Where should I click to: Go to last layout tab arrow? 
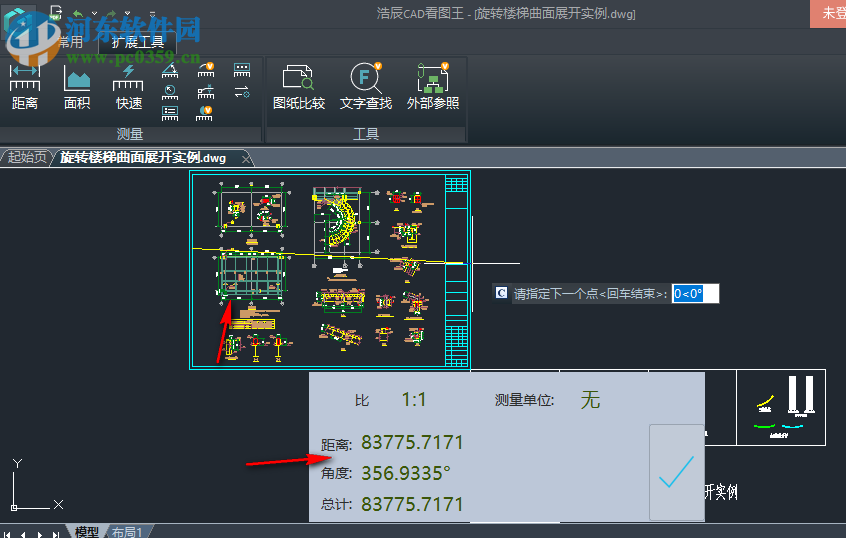click(x=56, y=534)
